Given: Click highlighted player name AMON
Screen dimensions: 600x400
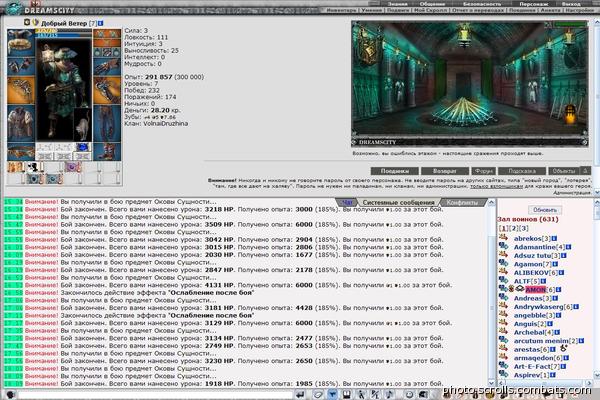Looking at the screenshot, I should [535, 290].
